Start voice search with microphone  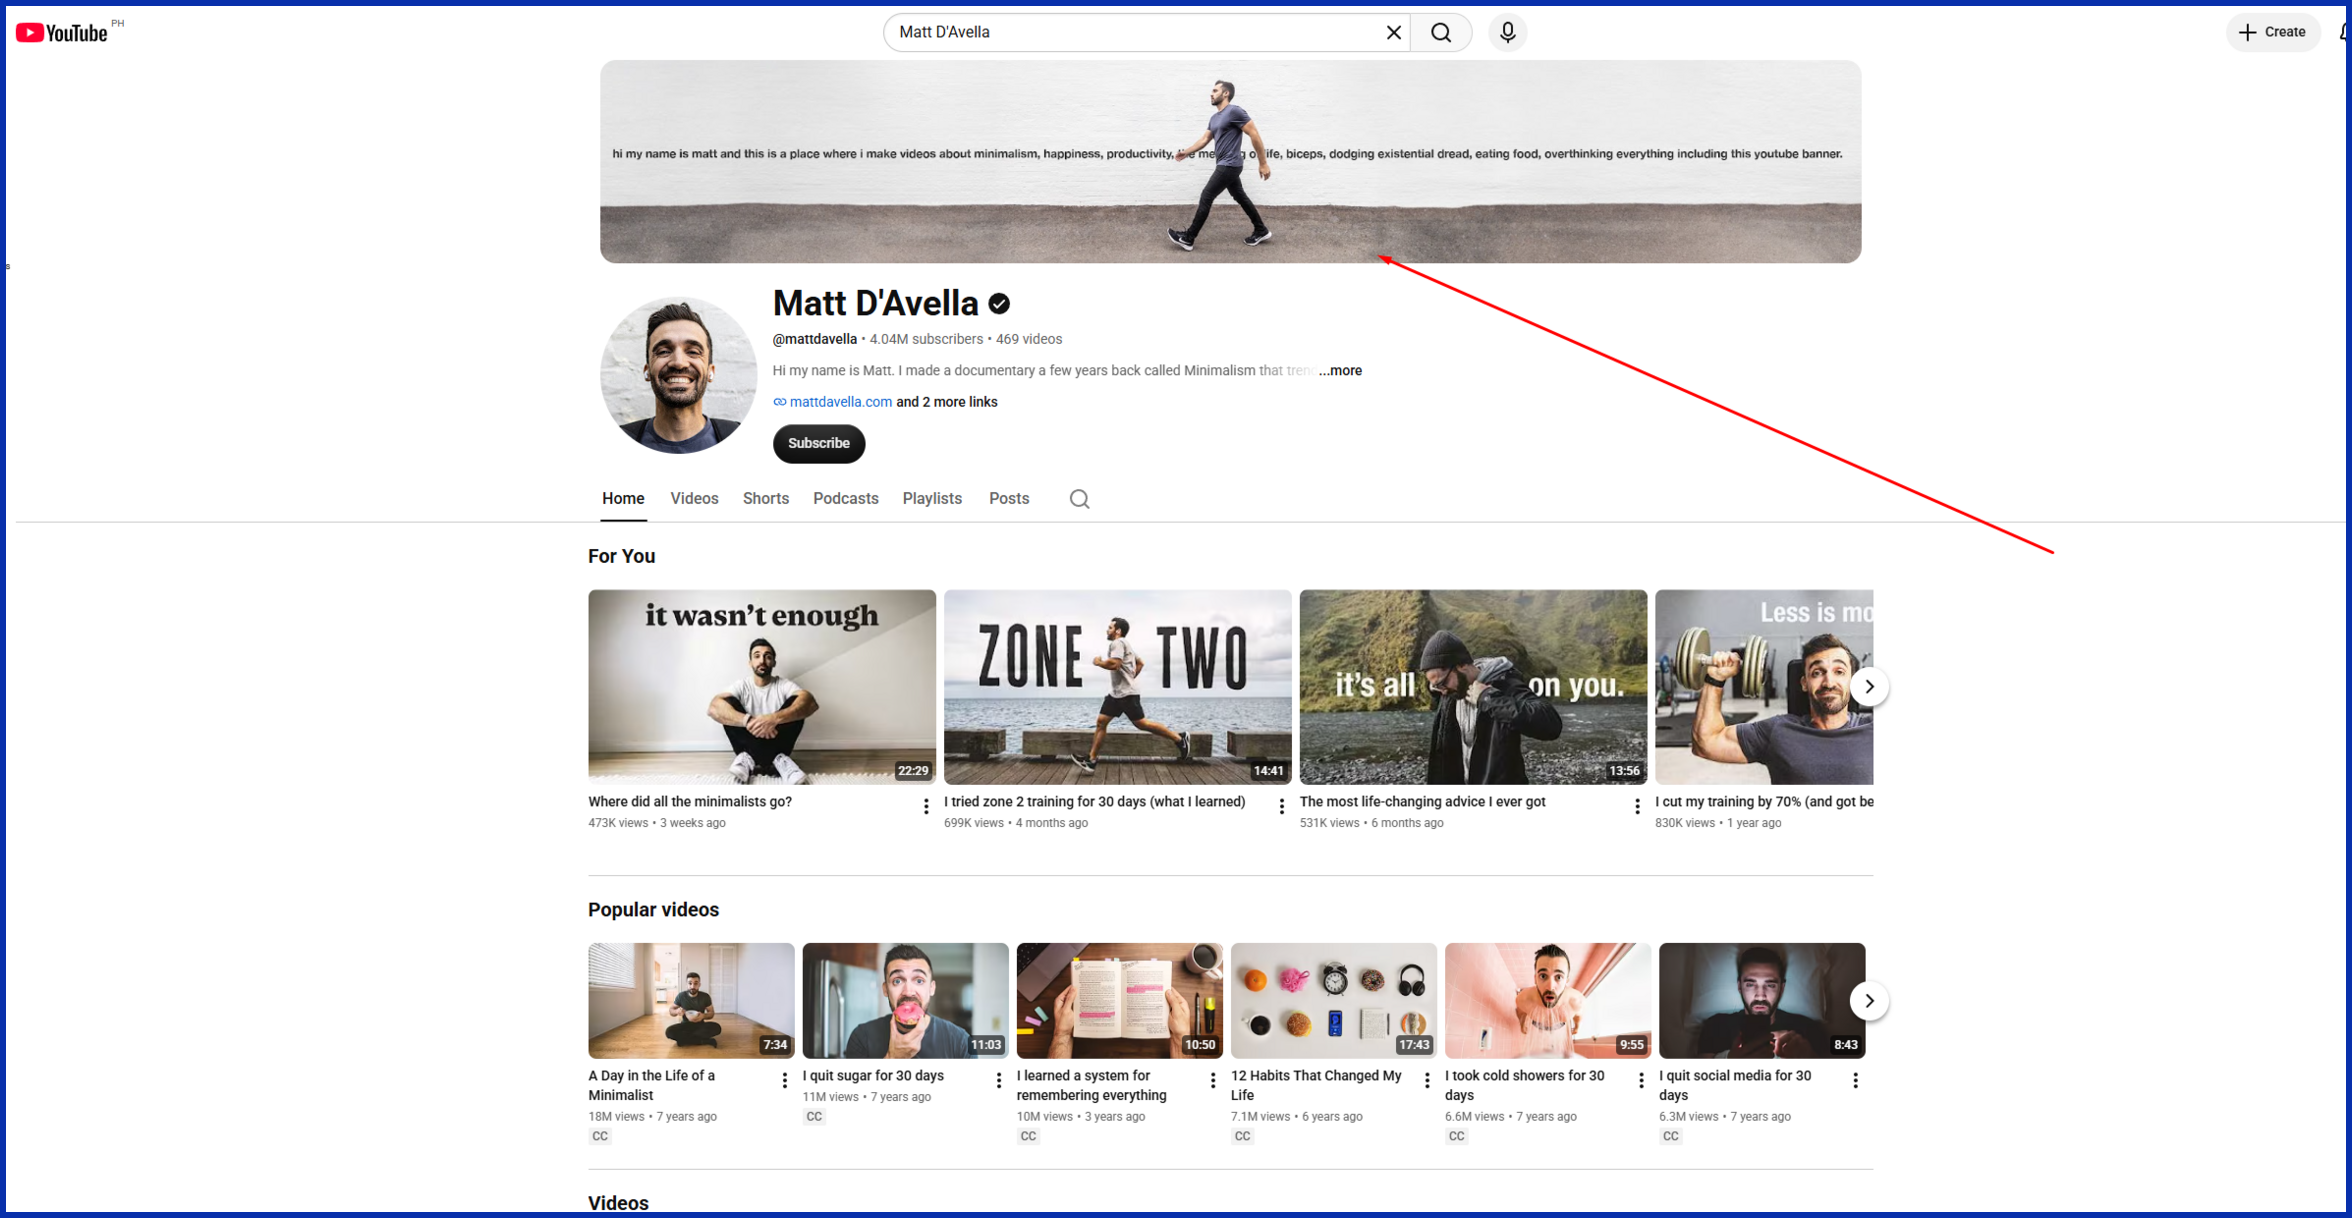[1507, 33]
